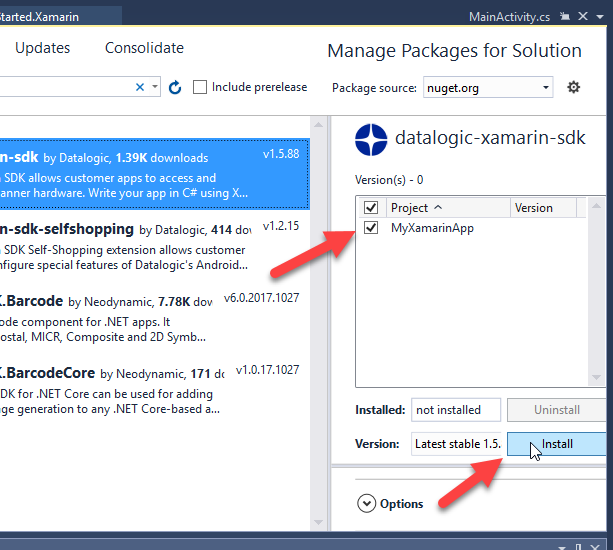
Task: Open bottom panel window position dropdown
Action: pyautogui.click(x=562, y=547)
